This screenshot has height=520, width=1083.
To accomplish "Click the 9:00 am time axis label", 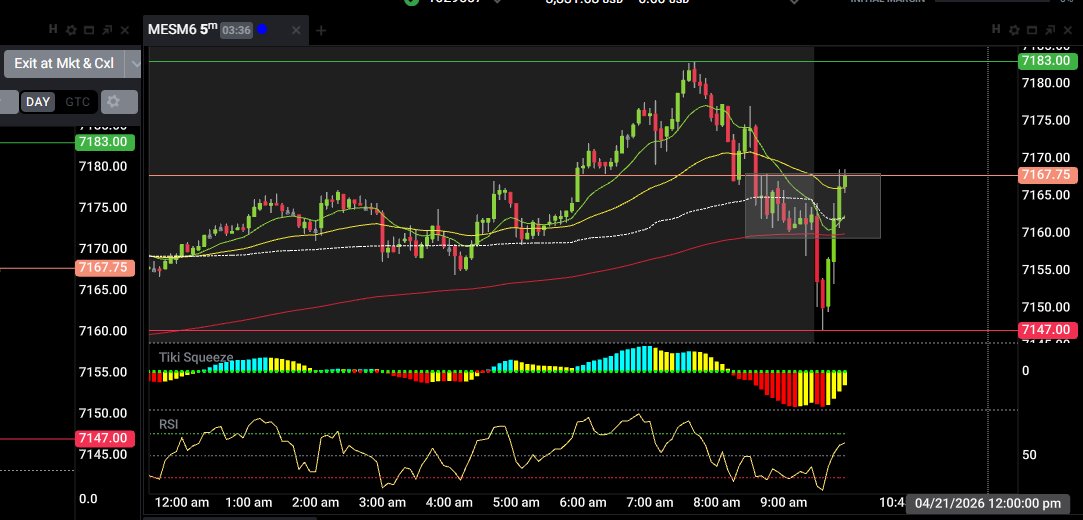I will click(783, 503).
